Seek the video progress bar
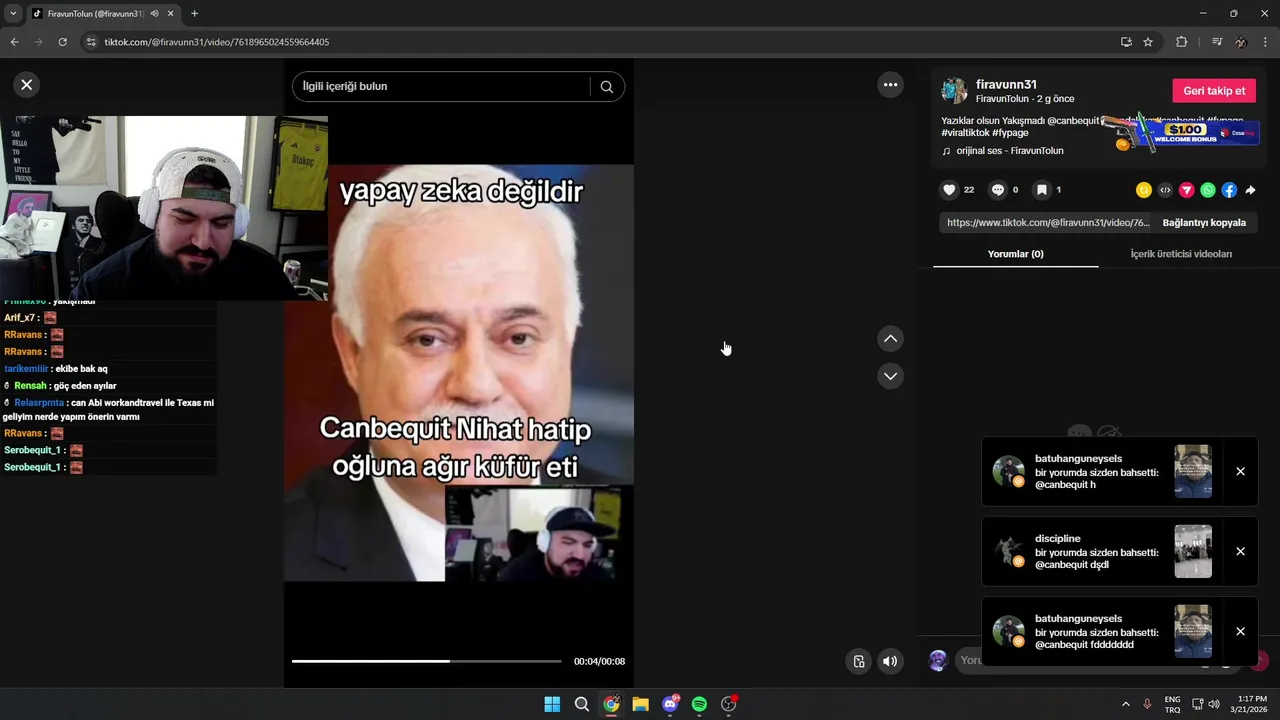This screenshot has width=1280, height=720. pos(427,661)
